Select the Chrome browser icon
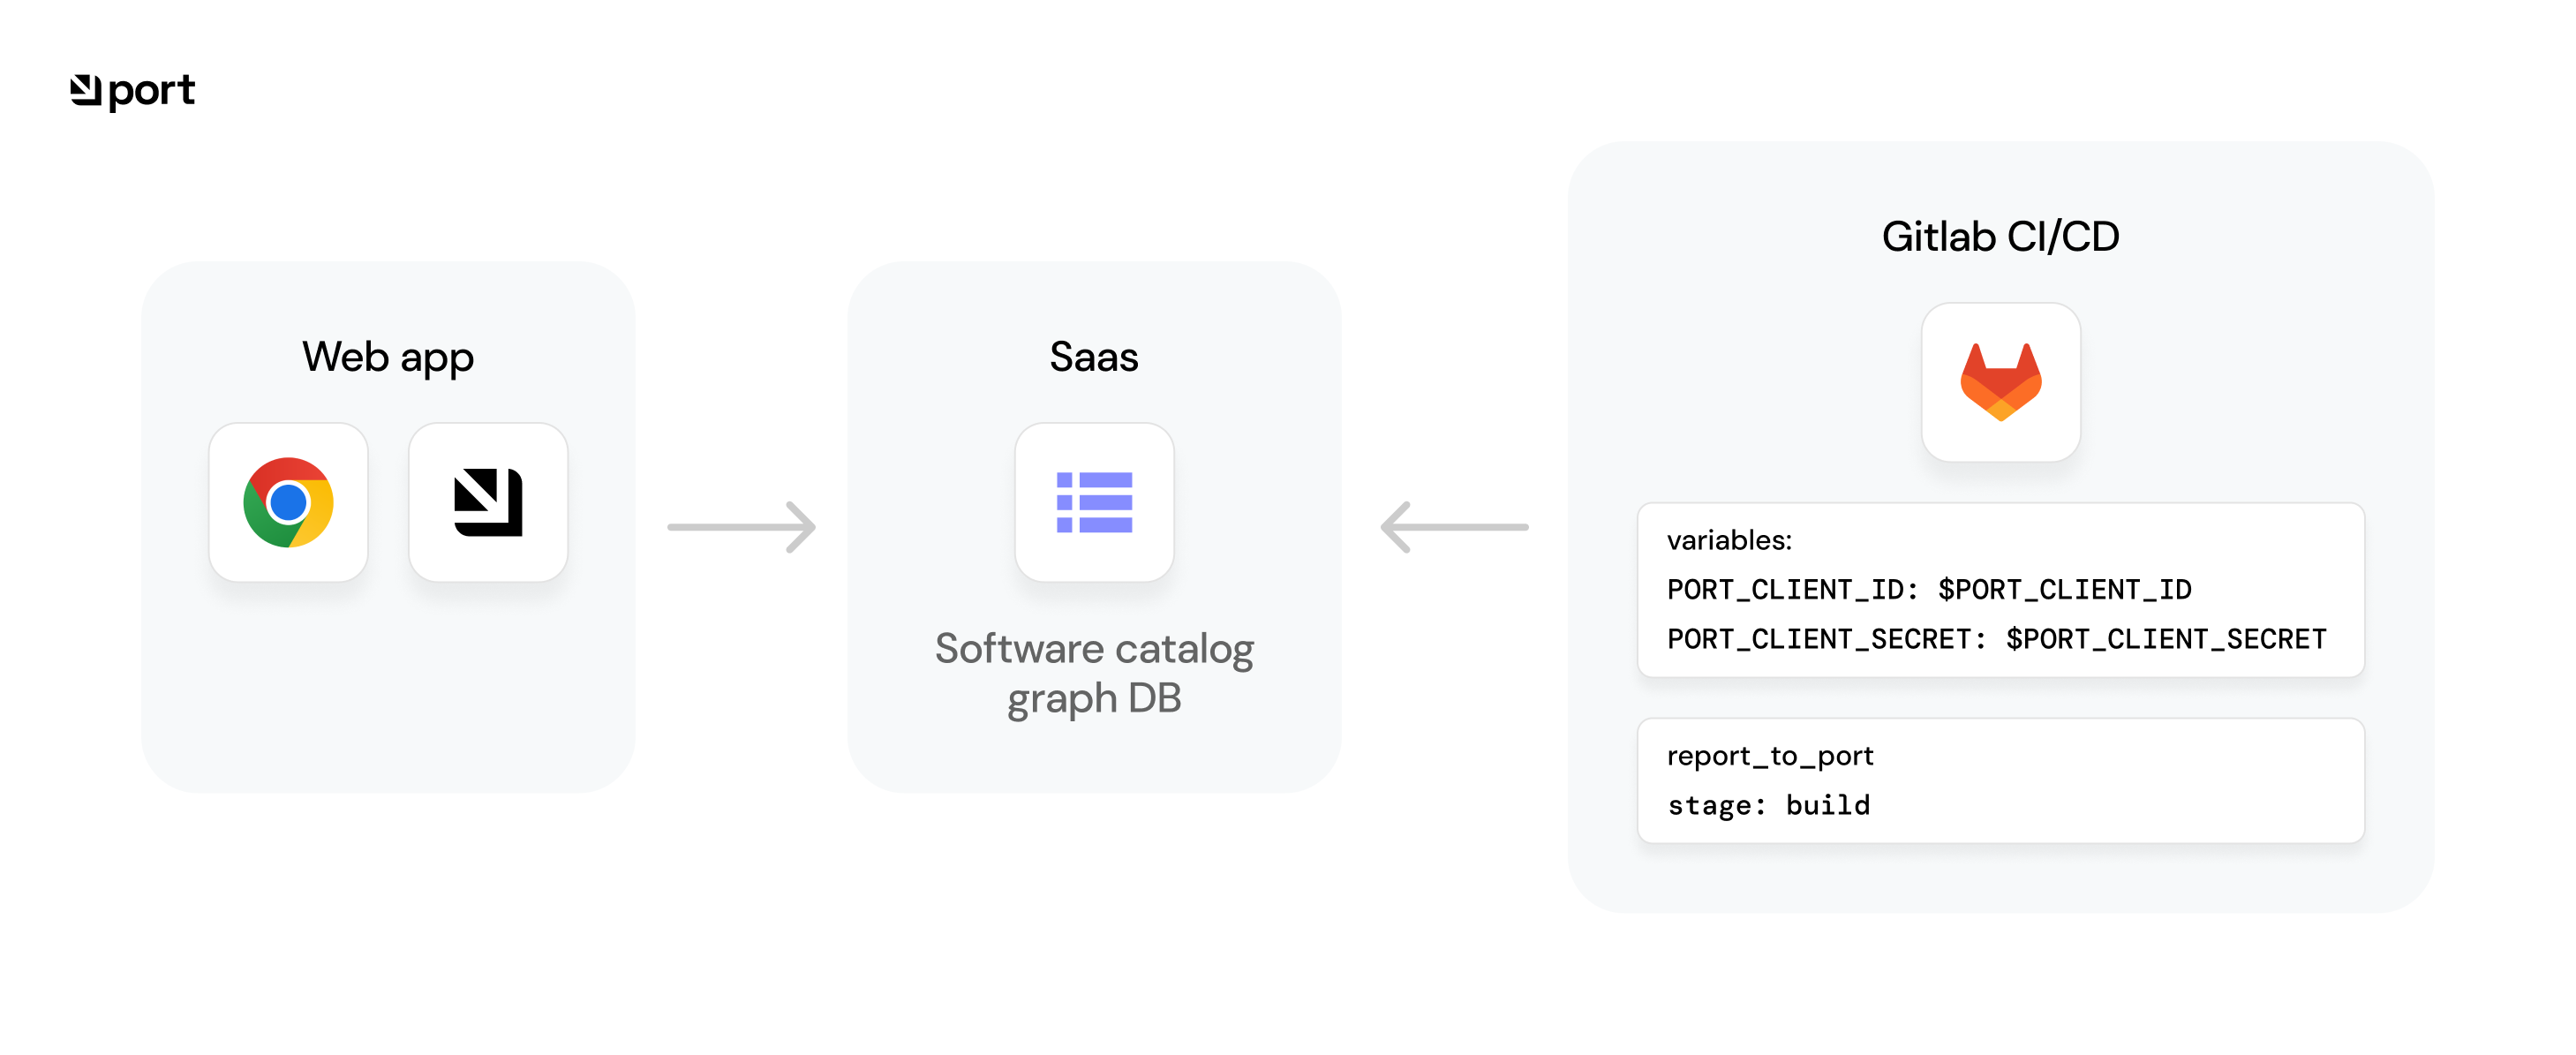Screen dimensions: 2576x1055 point(288,502)
